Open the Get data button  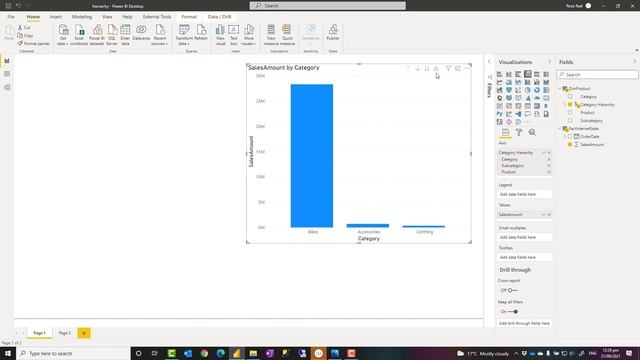pyautogui.click(x=63, y=35)
